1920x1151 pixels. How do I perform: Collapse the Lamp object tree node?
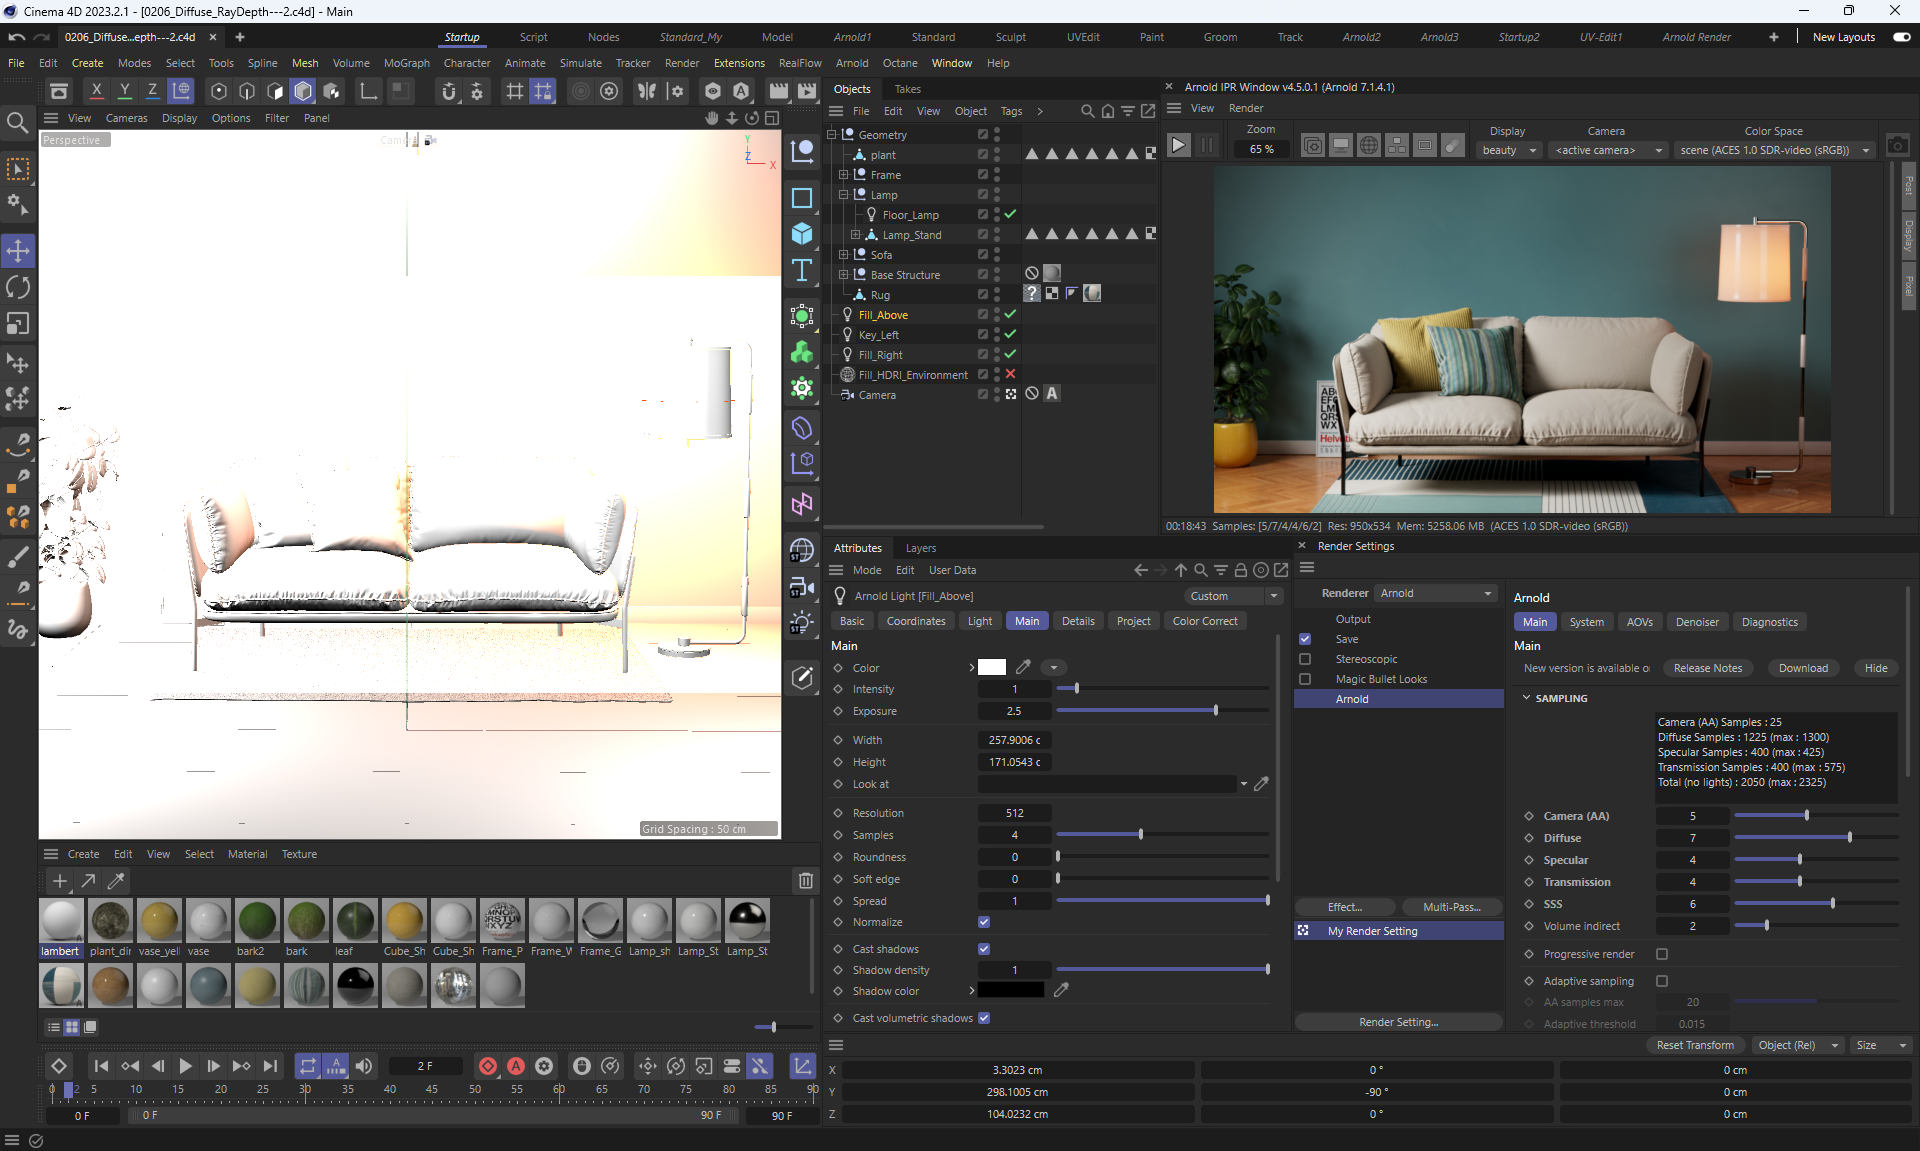coord(843,195)
